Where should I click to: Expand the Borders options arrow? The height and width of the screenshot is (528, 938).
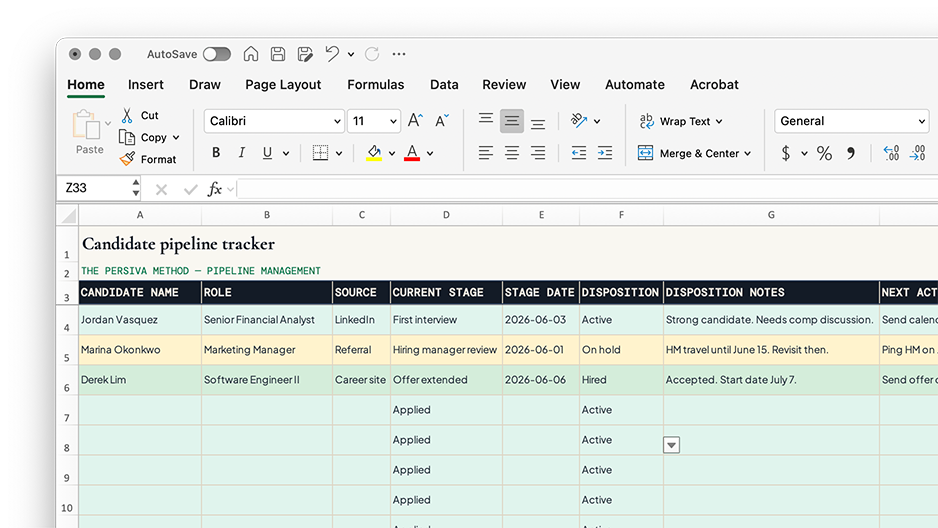point(339,154)
